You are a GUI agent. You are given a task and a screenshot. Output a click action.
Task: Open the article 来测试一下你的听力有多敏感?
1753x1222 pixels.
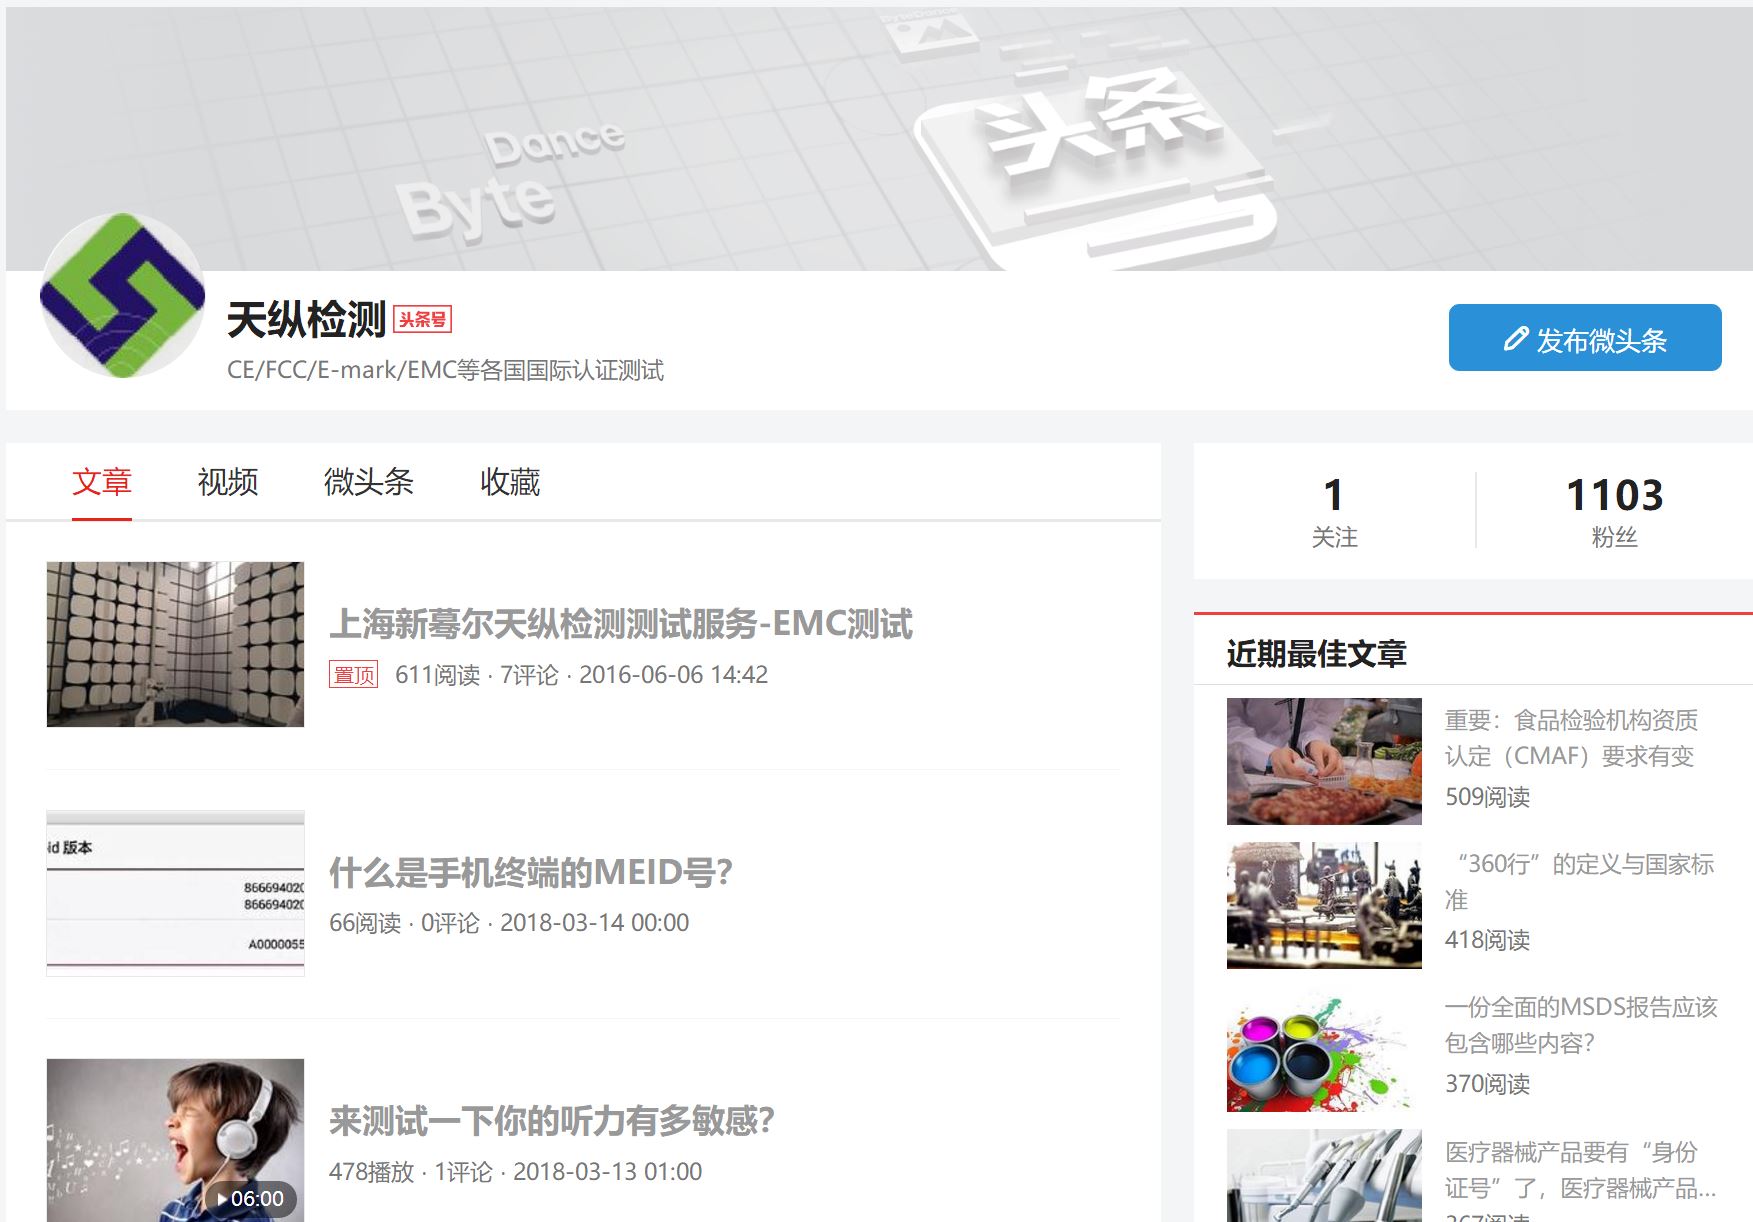coord(552,1121)
